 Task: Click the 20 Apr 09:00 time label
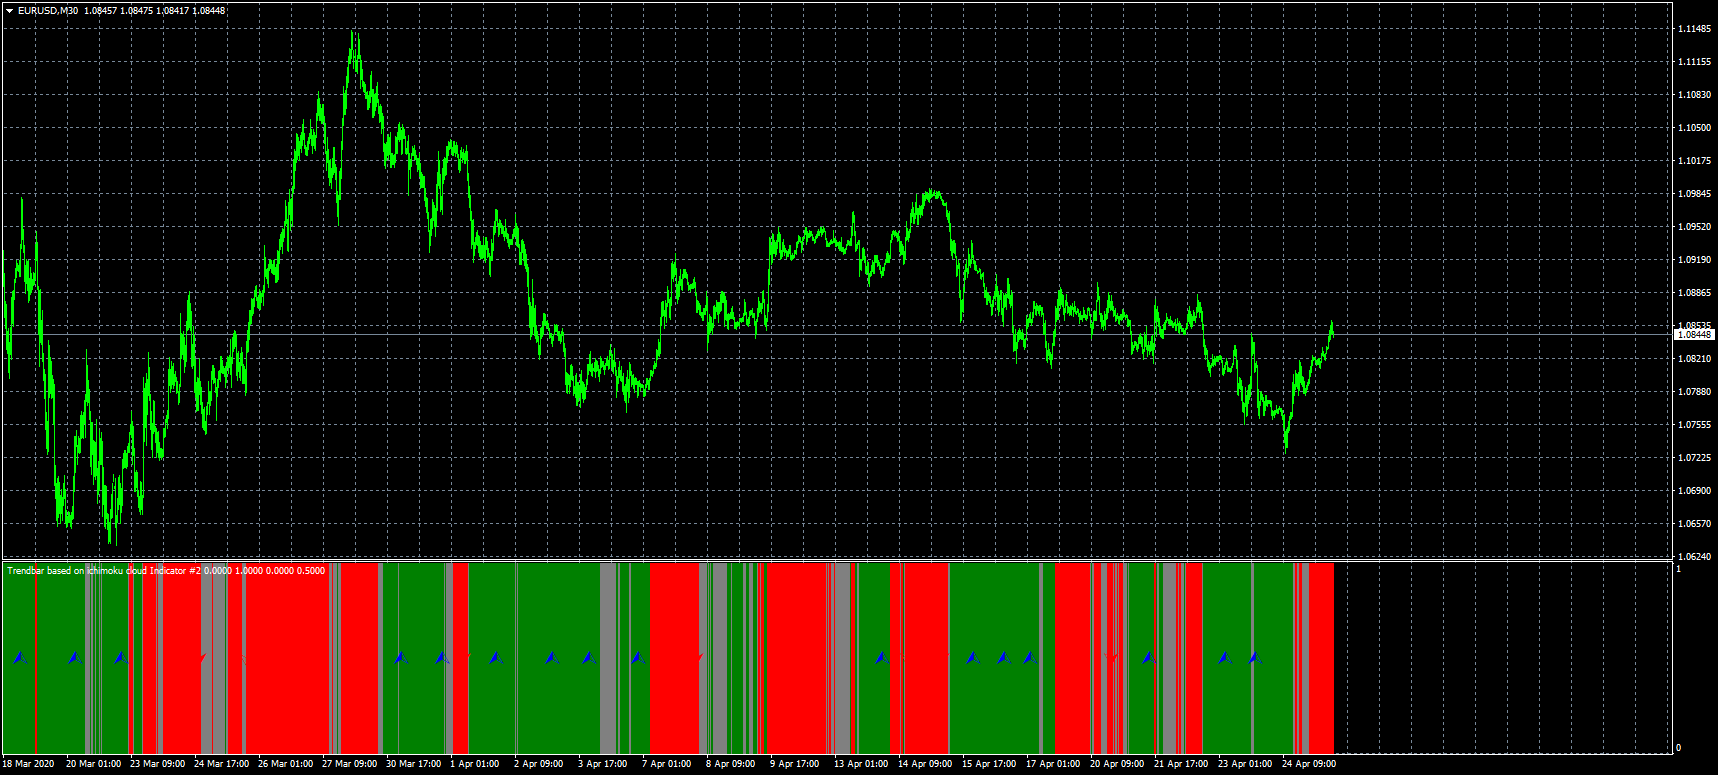pos(1117,764)
